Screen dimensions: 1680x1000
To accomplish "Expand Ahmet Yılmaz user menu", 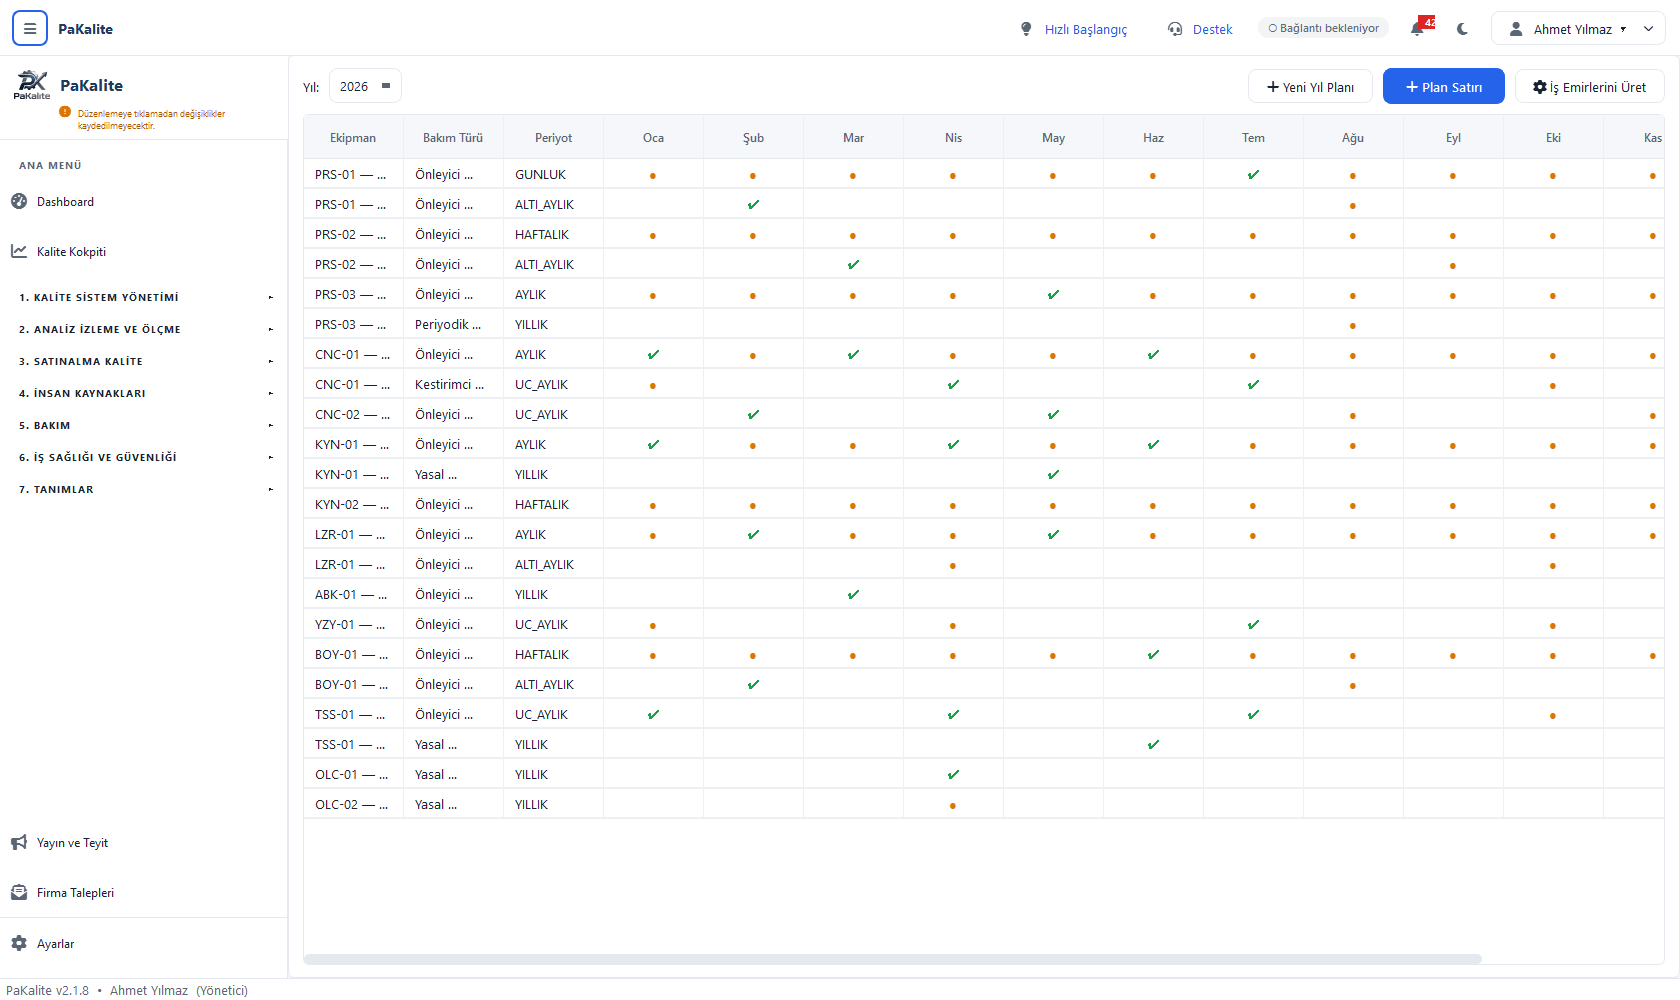I will point(1578,29).
